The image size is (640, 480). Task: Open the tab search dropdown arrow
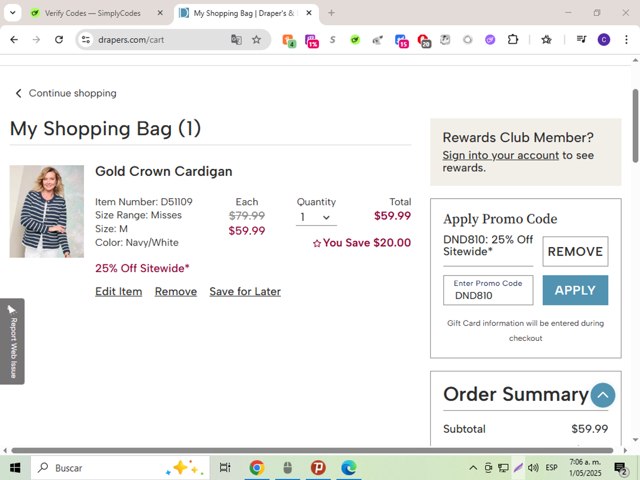[13, 13]
